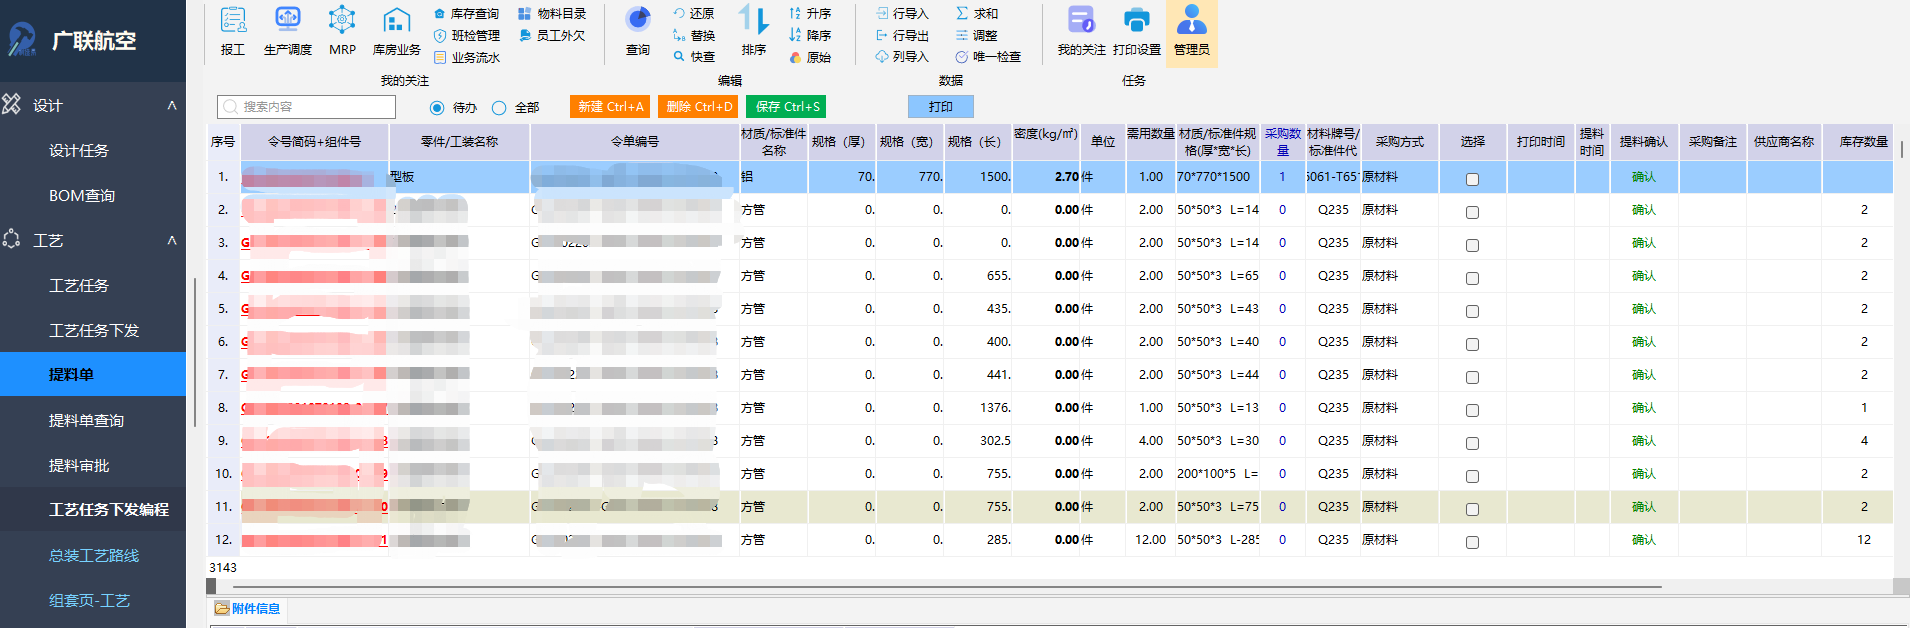Open 工艺任务 in sidebar
This screenshot has height=628, width=1910.
click(x=79, y=285)
